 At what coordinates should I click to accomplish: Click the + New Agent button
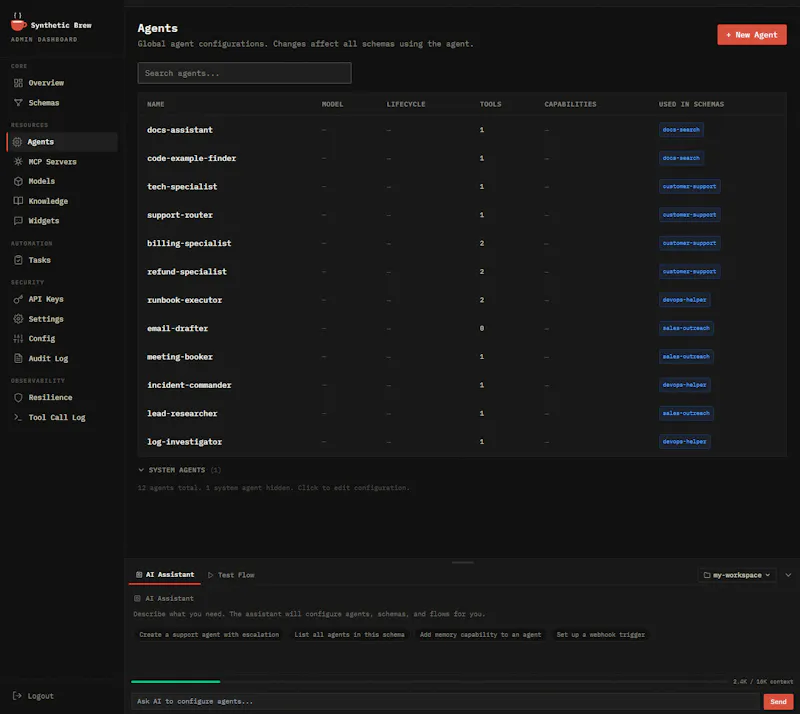click(752, 35)
